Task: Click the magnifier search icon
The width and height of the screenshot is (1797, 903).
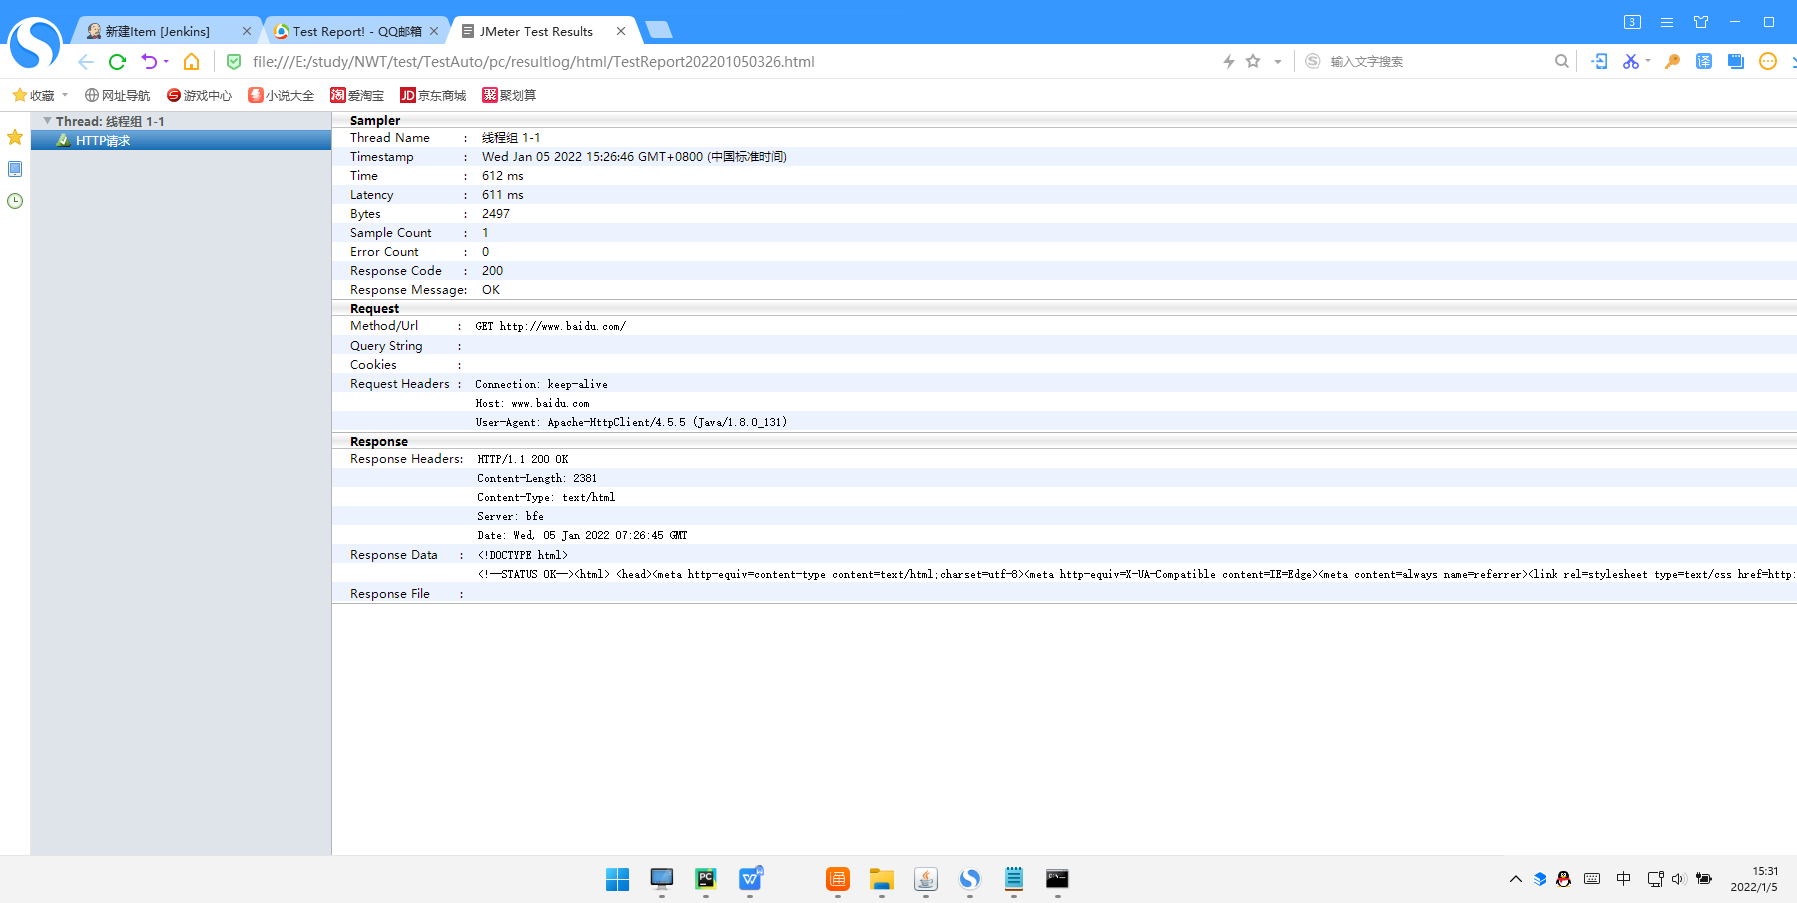Action: pos(1562,62)
